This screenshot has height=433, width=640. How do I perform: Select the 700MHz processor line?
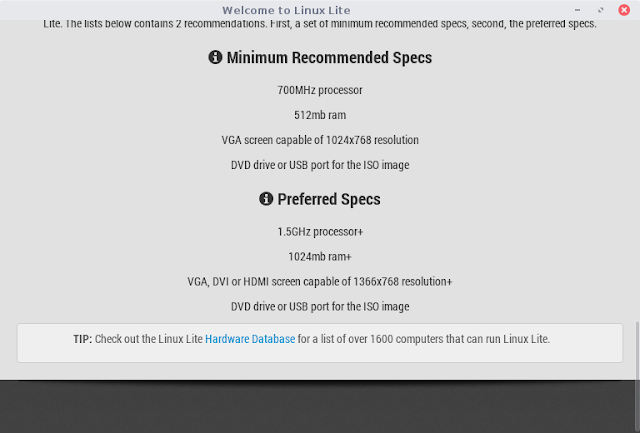coord(320,90)
